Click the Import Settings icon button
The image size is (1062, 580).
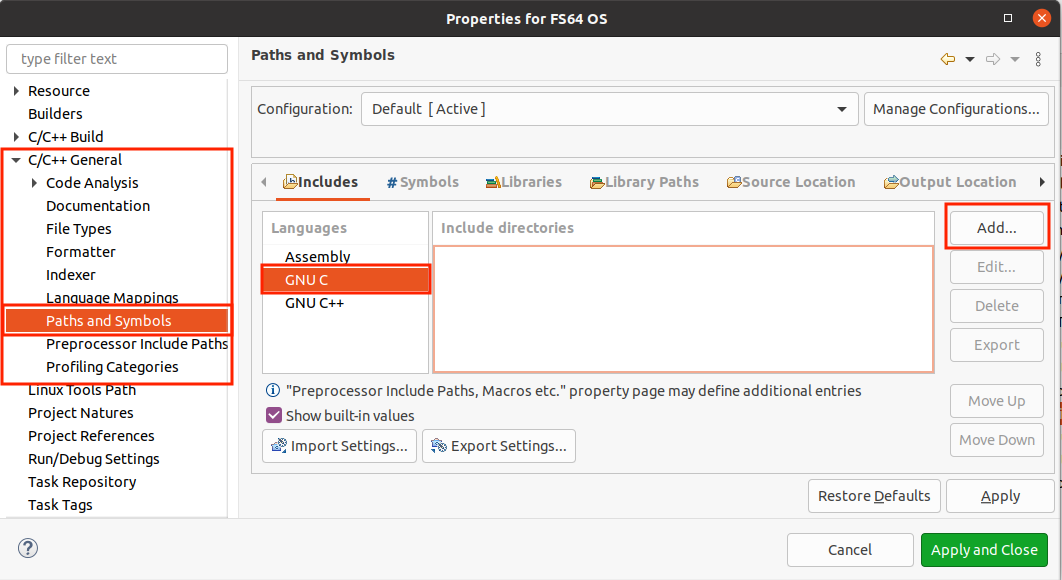pos(339,446)
